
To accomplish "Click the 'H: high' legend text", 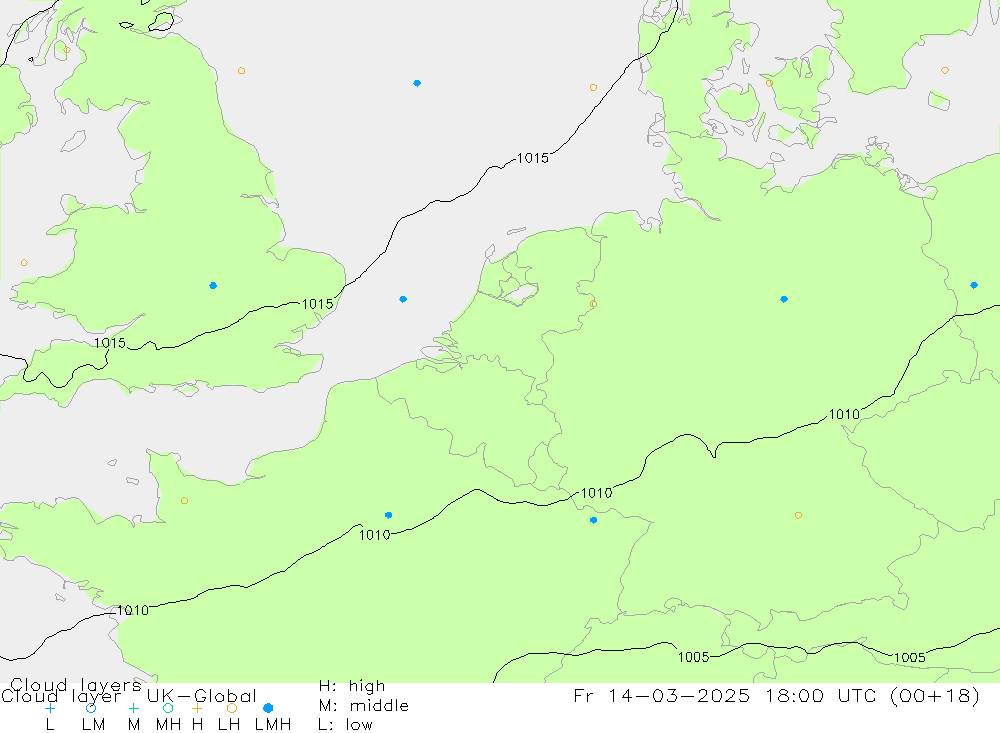I will coord(352,686).
